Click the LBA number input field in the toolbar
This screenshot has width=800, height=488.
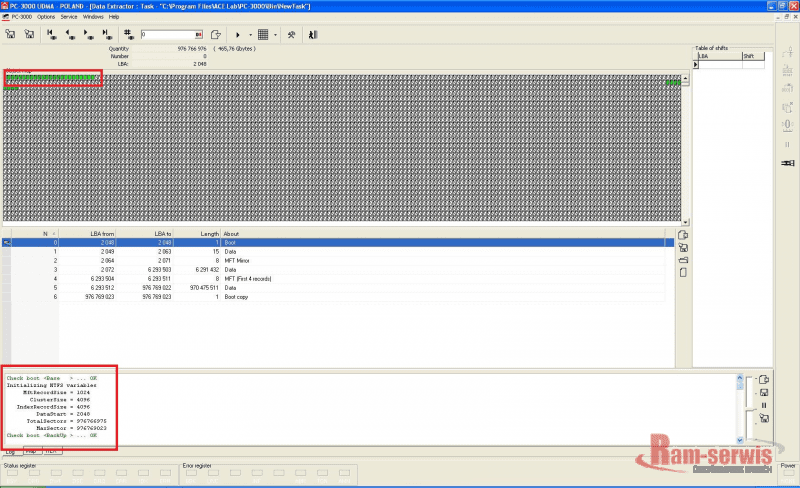click(170, 34)
